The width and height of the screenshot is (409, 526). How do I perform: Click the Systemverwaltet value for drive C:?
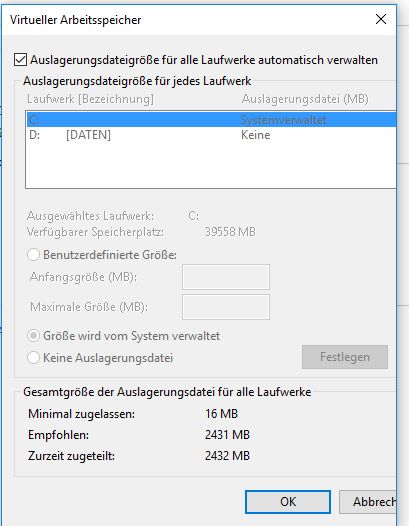pos(284,120)
